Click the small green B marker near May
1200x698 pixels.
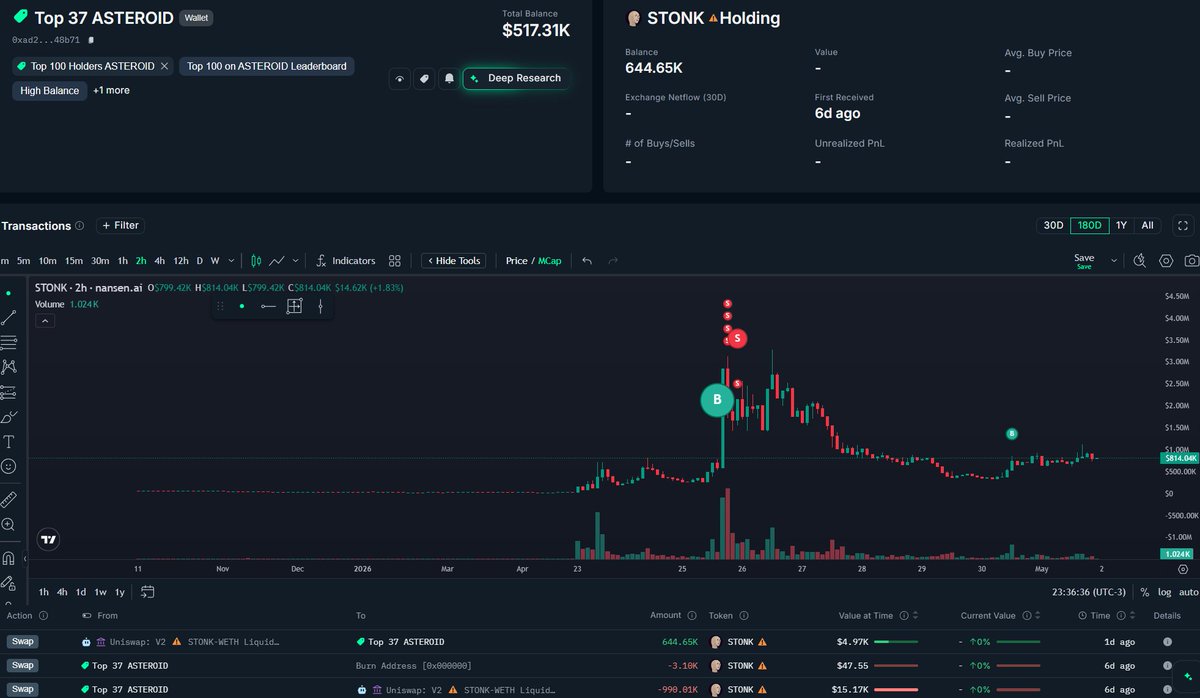1012,434
